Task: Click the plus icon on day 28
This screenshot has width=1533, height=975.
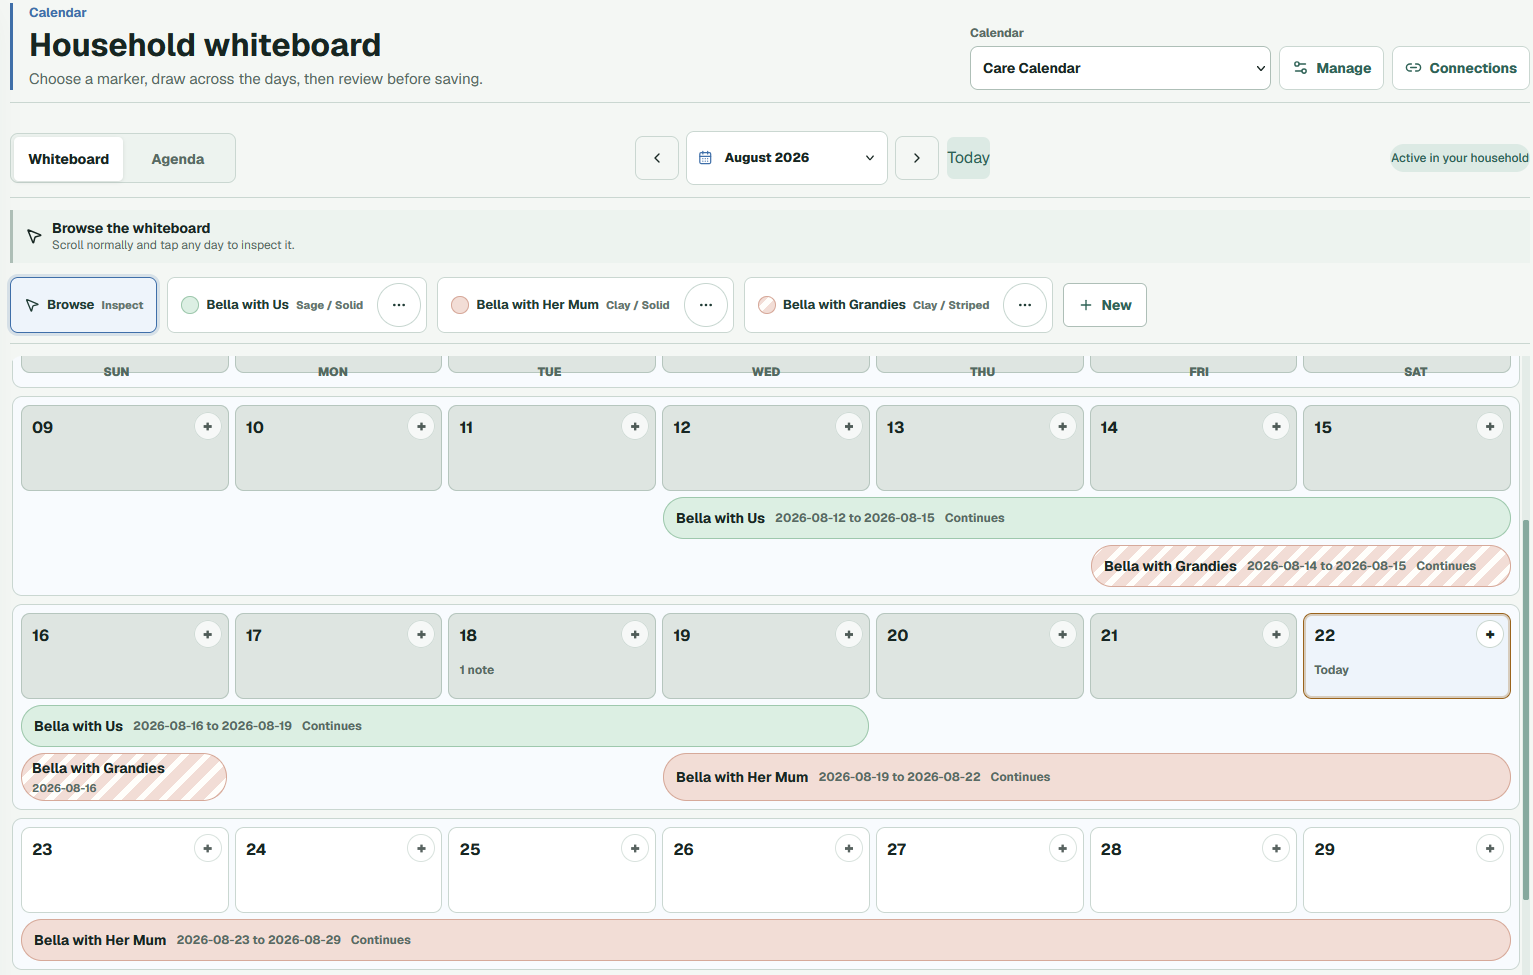Action: (x=1276, y=849)
